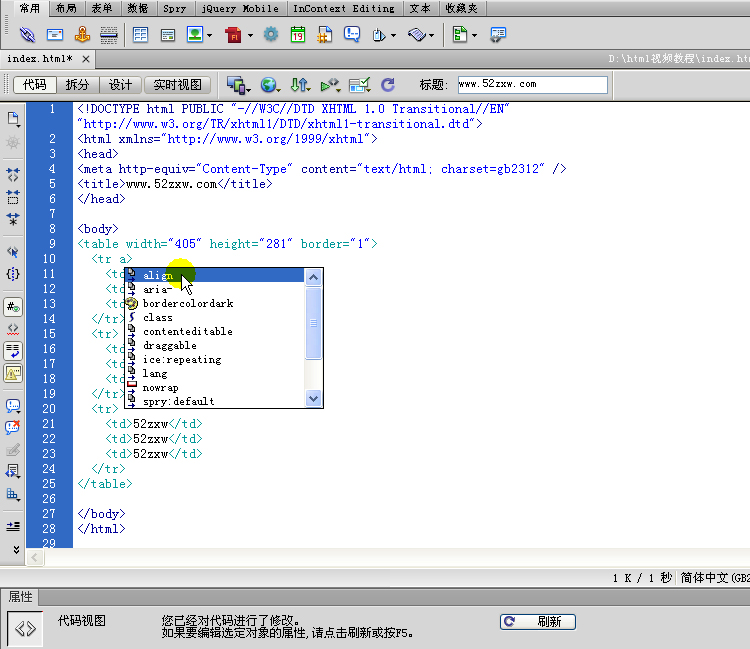Click scroll-down arrow of code hints list
Viewport: 750px width, 649px height.
tap(313, 398)
